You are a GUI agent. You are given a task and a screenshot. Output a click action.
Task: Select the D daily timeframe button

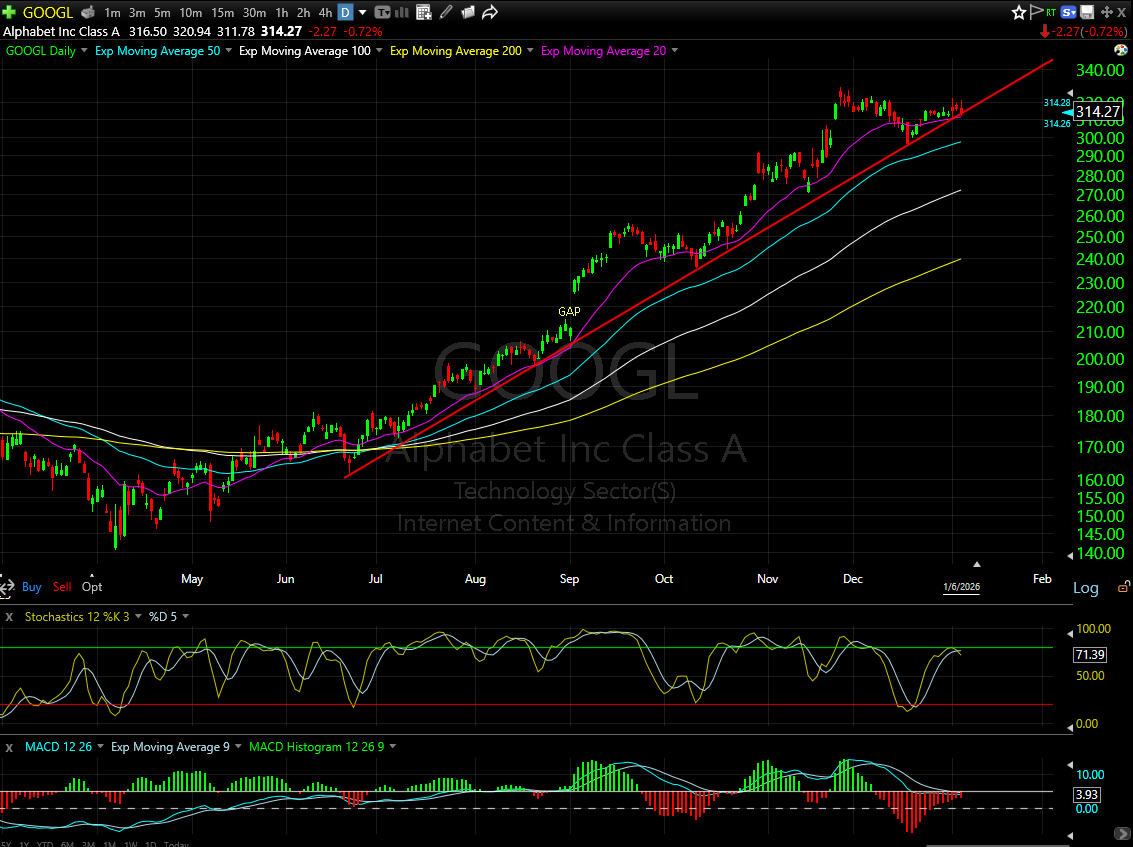(x=345, y=12)
